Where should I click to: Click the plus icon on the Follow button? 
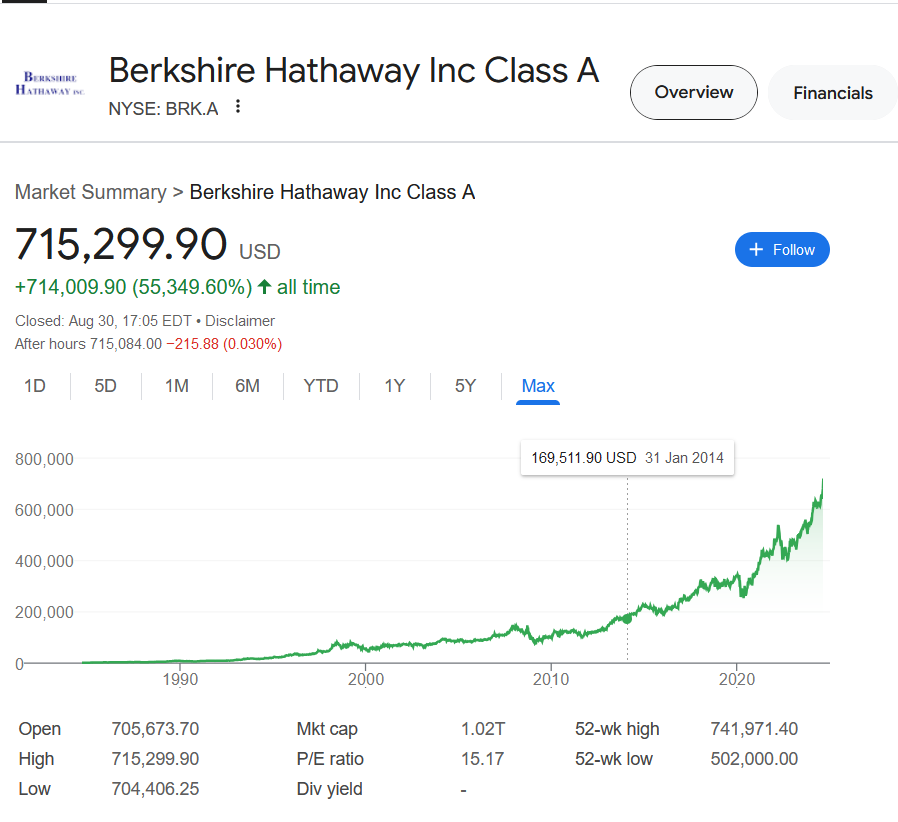pos(756,249)
